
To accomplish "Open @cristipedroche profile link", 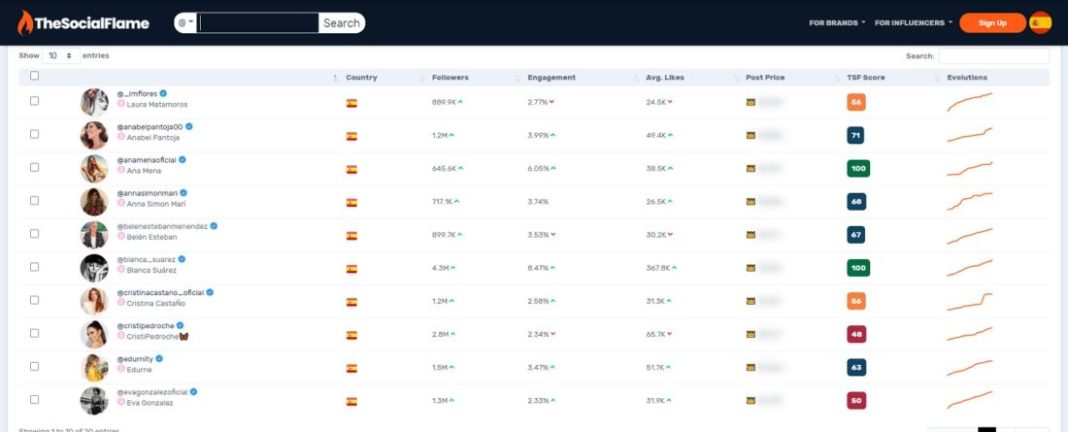I will 145,326.
